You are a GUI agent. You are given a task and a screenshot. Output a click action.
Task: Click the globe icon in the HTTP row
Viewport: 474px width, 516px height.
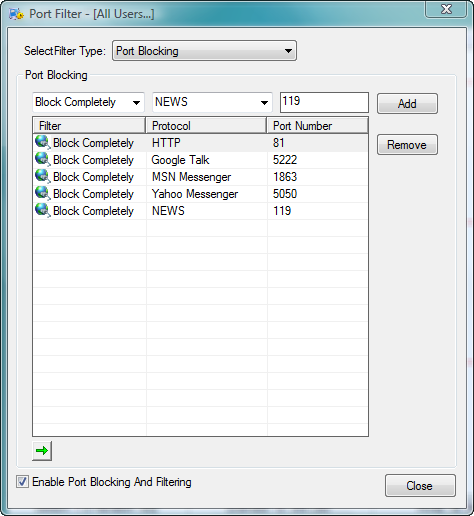point(43,143)
